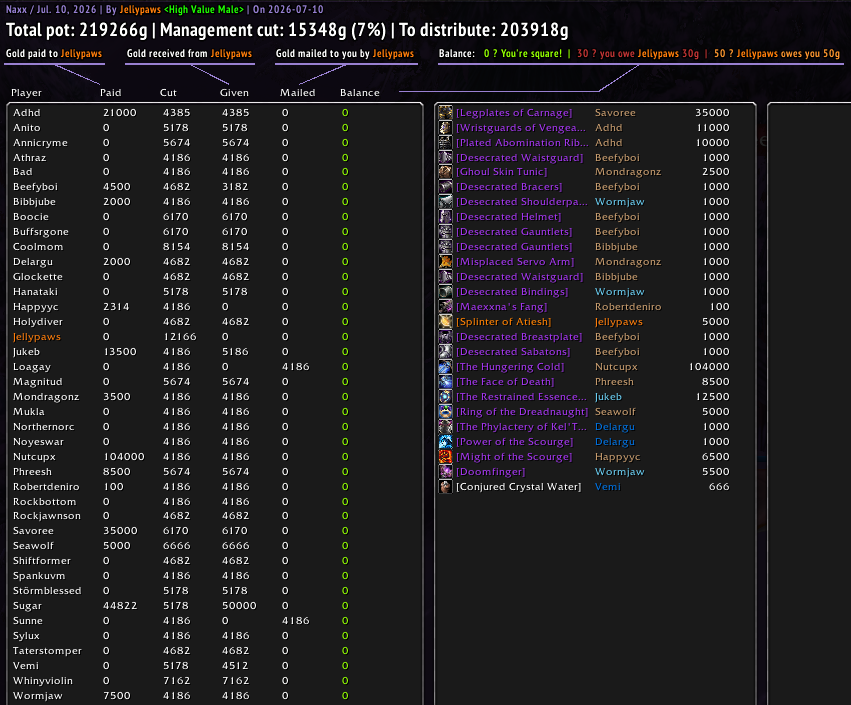Select the Paid column header
The image size is (851, 705).
coord(111,93)
